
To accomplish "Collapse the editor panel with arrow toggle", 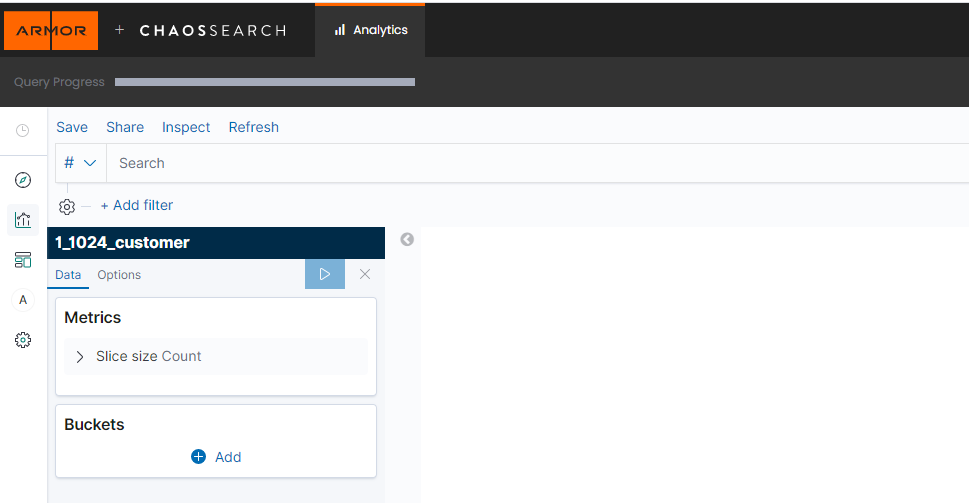I will (x=407, y=239).
